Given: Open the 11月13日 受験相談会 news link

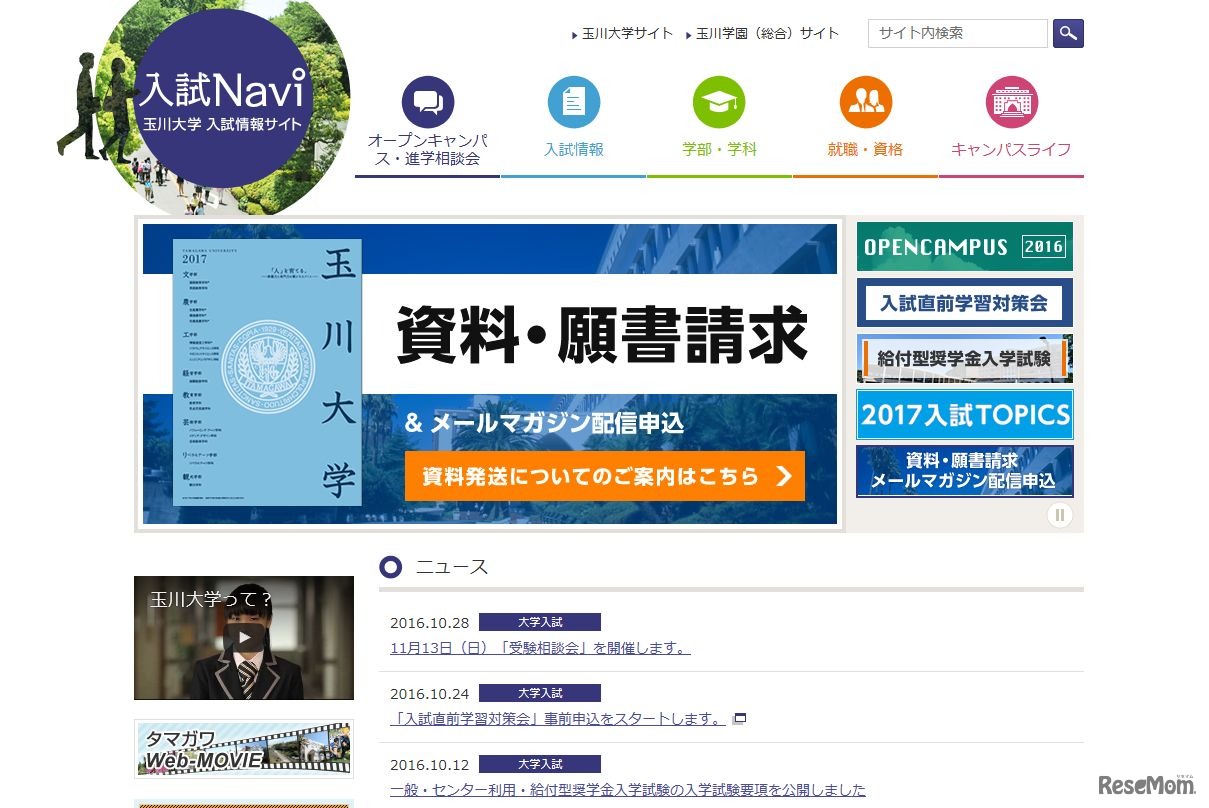Looking at the screenshot, I should click(x=540, y=648).
